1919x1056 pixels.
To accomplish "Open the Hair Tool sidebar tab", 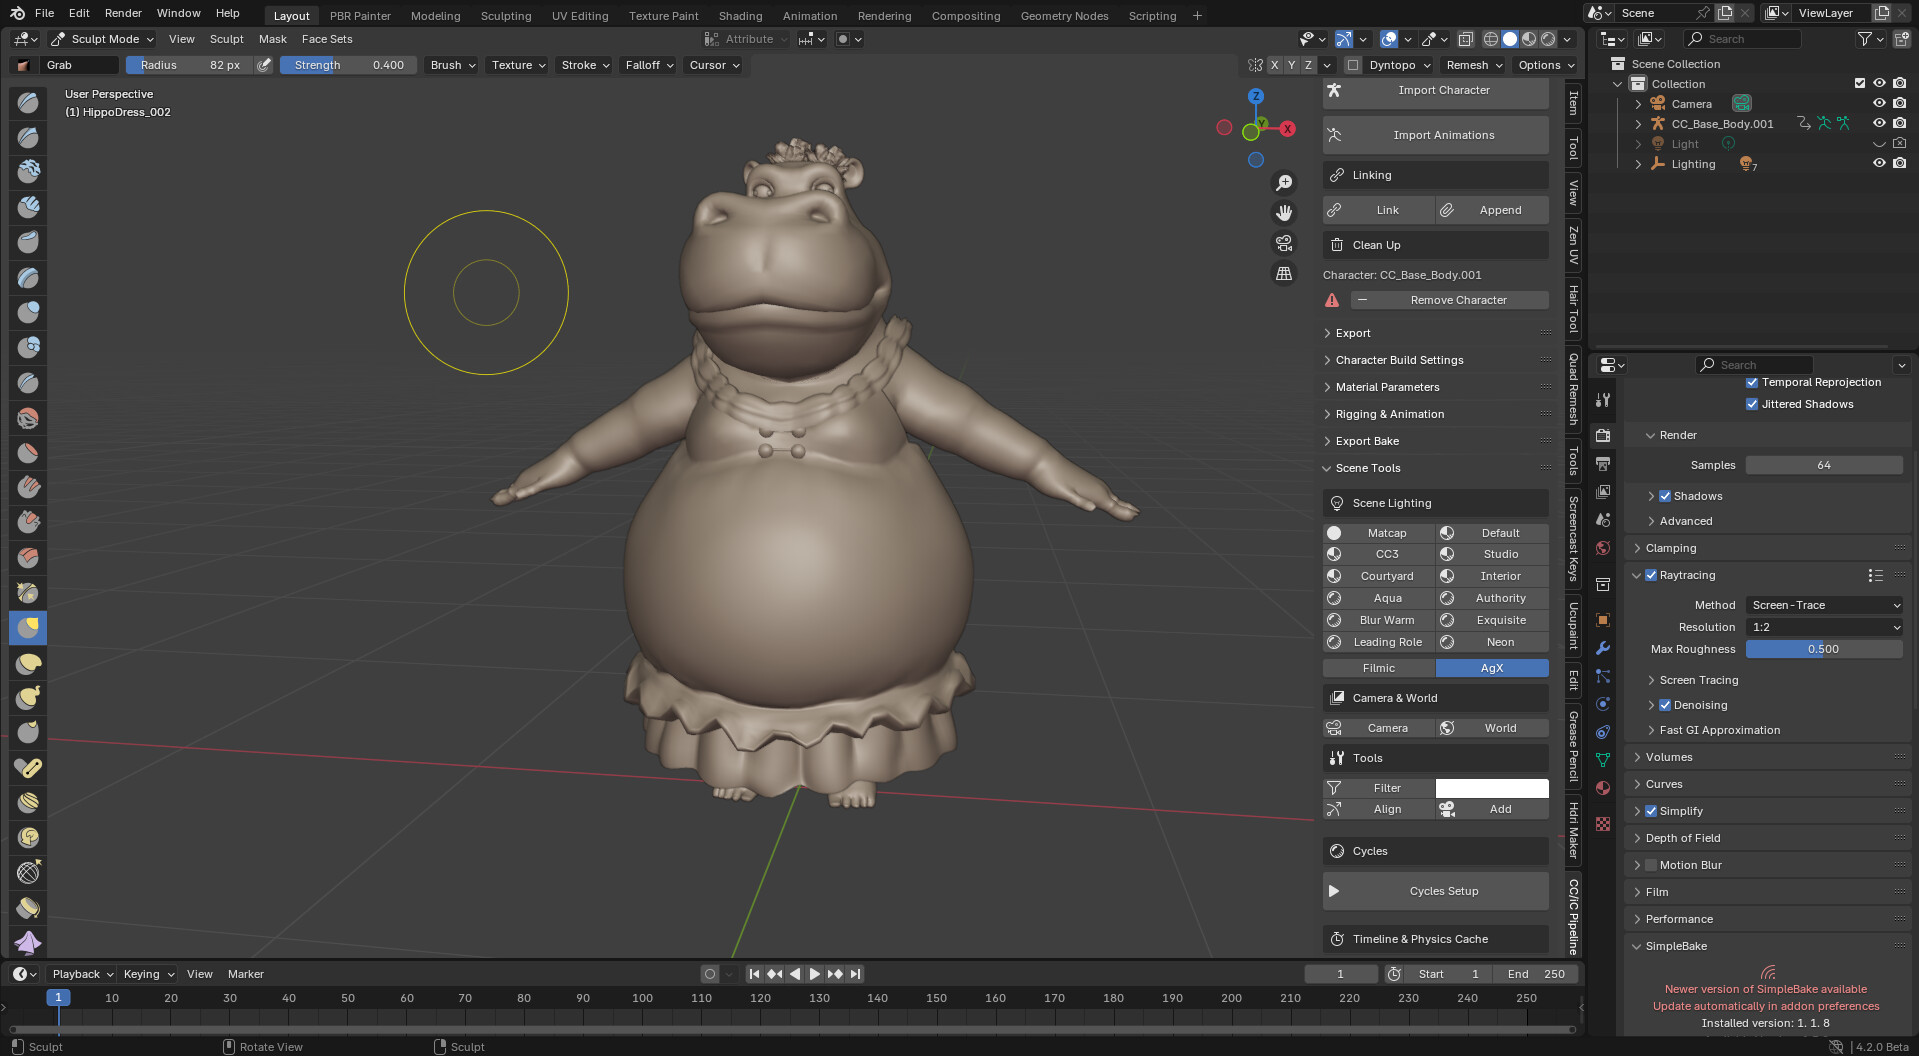I will click(1574, 309).
